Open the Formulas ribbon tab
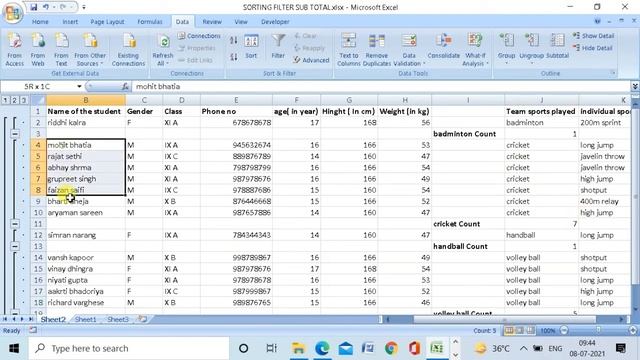 150,22
